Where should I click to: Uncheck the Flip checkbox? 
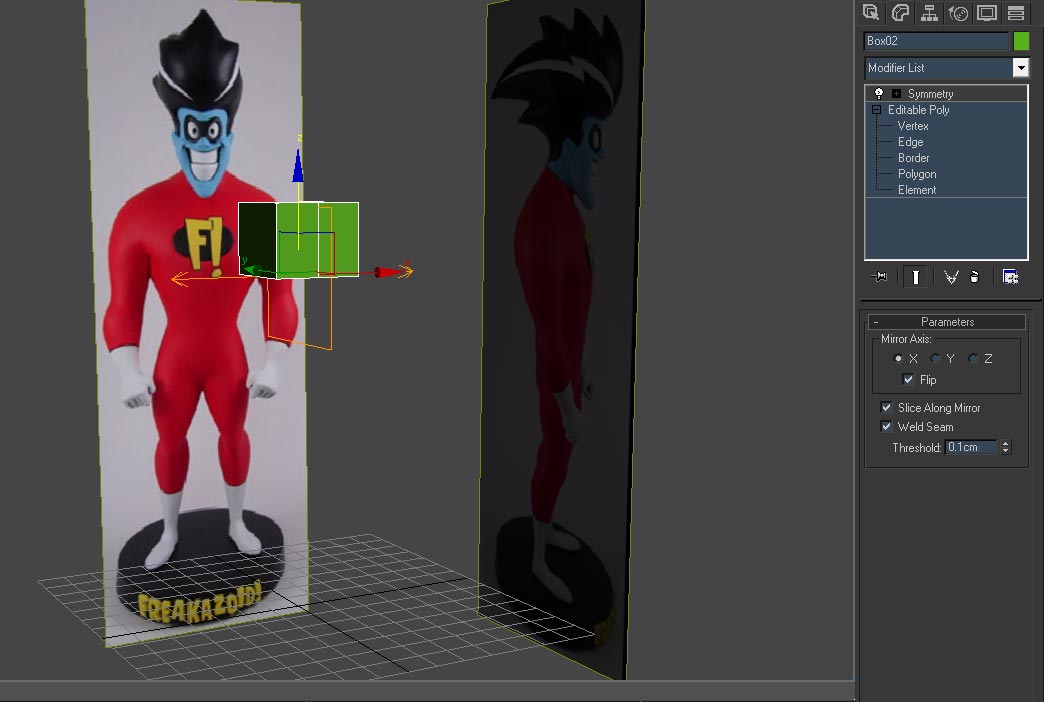(x=908, y=379)
